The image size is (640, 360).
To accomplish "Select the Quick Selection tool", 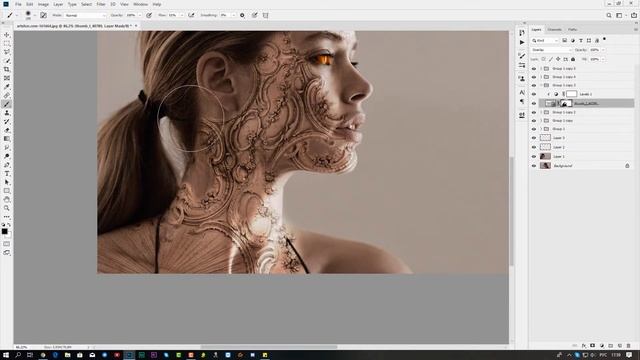I will 7,60.
